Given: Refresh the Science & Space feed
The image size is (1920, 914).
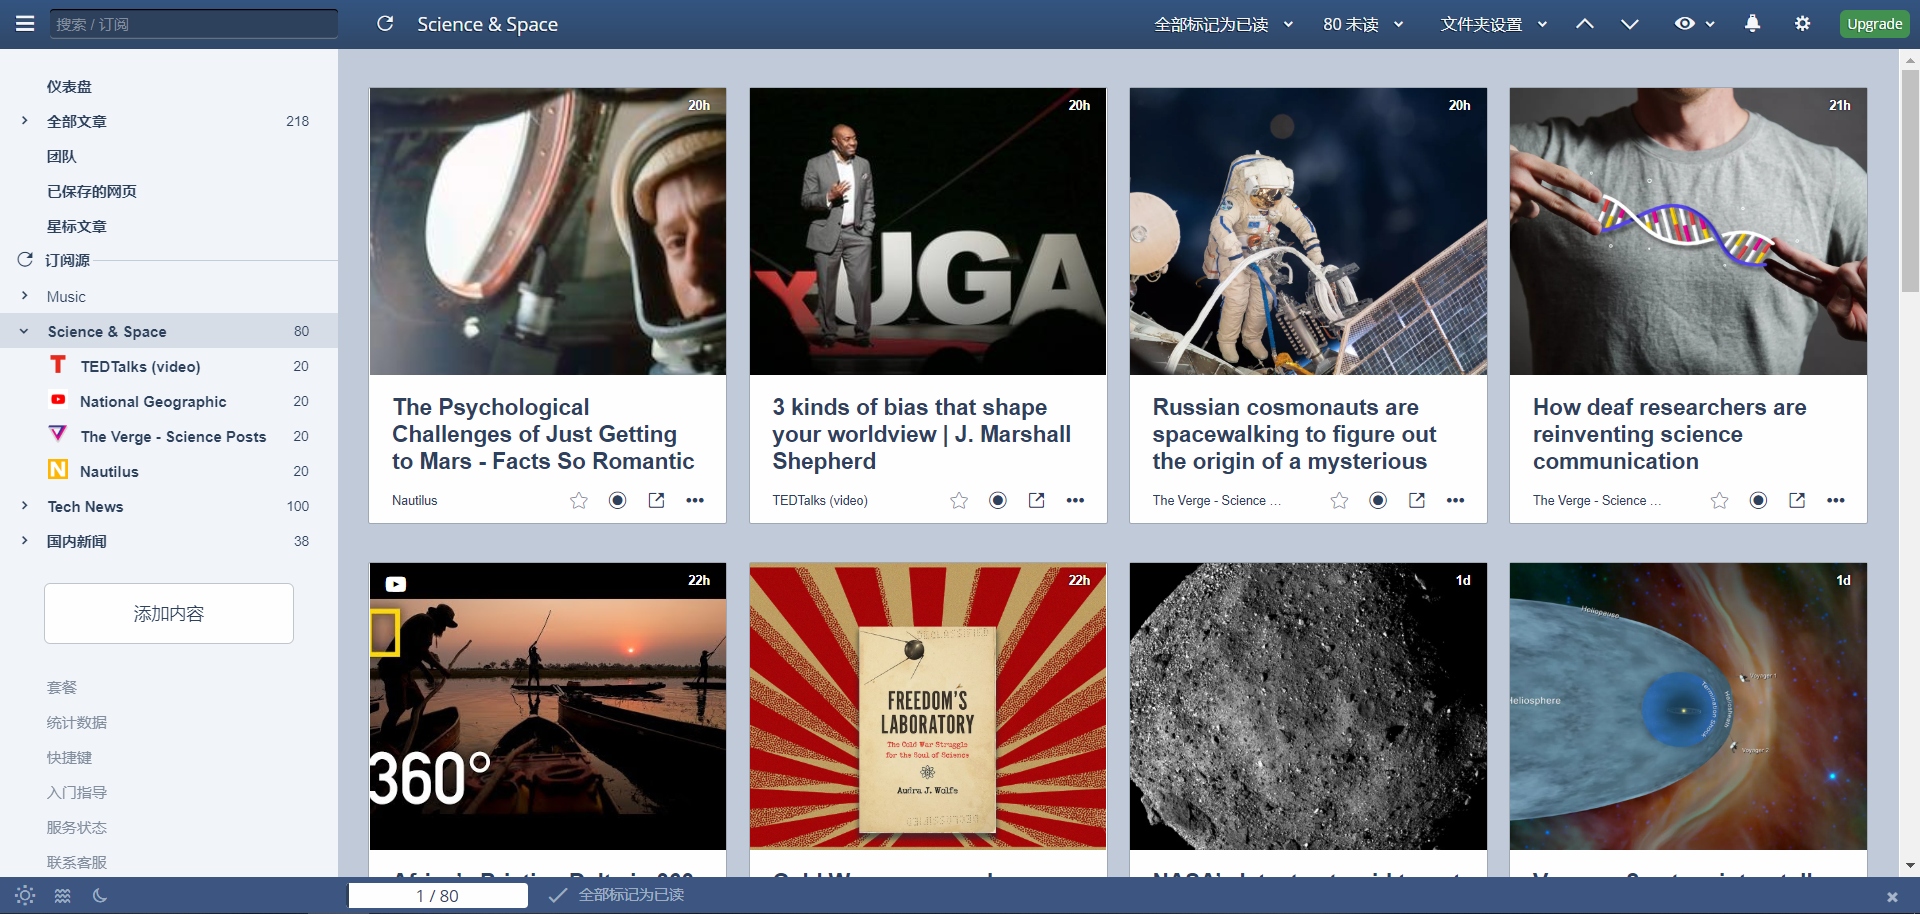Looking at the screenshot, I should coord(385,23).
